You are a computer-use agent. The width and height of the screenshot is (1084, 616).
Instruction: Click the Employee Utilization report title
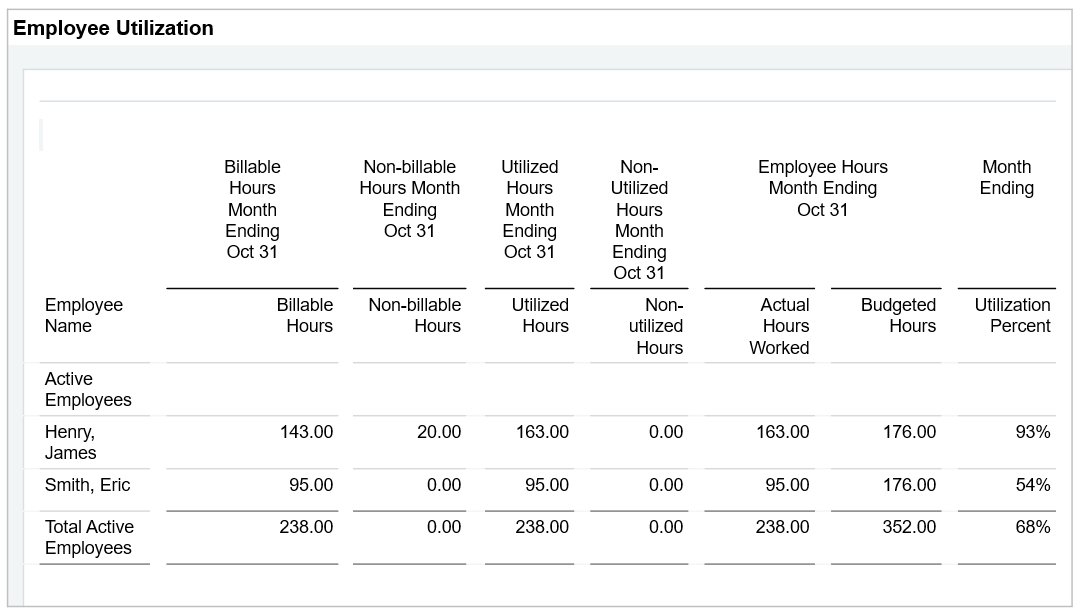pyautogui.click(x=113, y=28)
